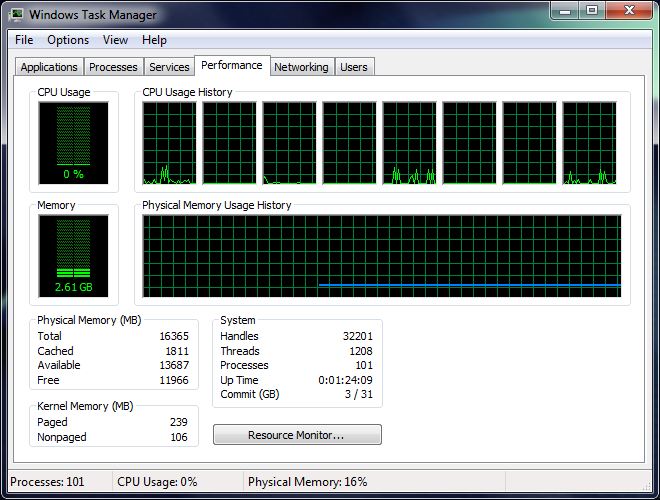Click the Available value 13687
Screen dimensions: 660x500
point(174,365)
